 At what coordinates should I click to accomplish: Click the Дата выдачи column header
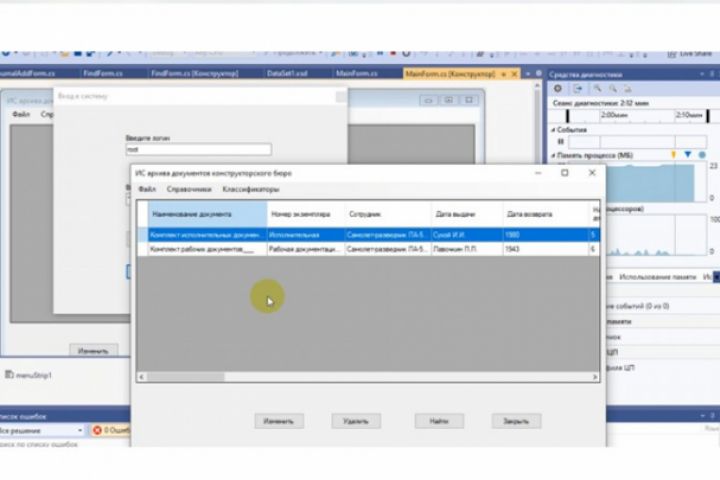pos(467,214)
